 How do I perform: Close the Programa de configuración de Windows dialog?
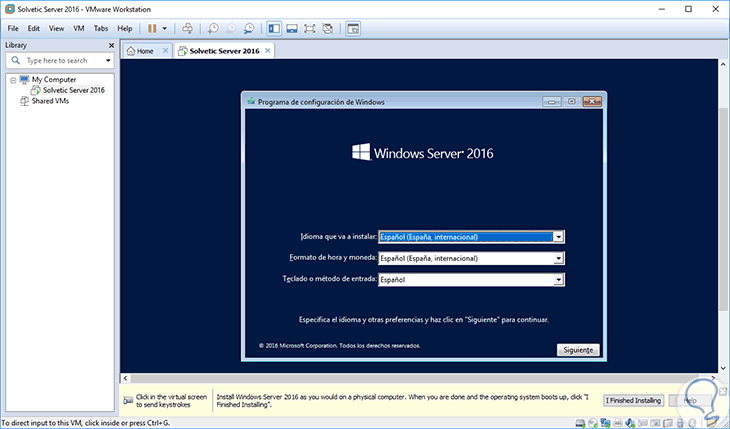pos(592,101)
